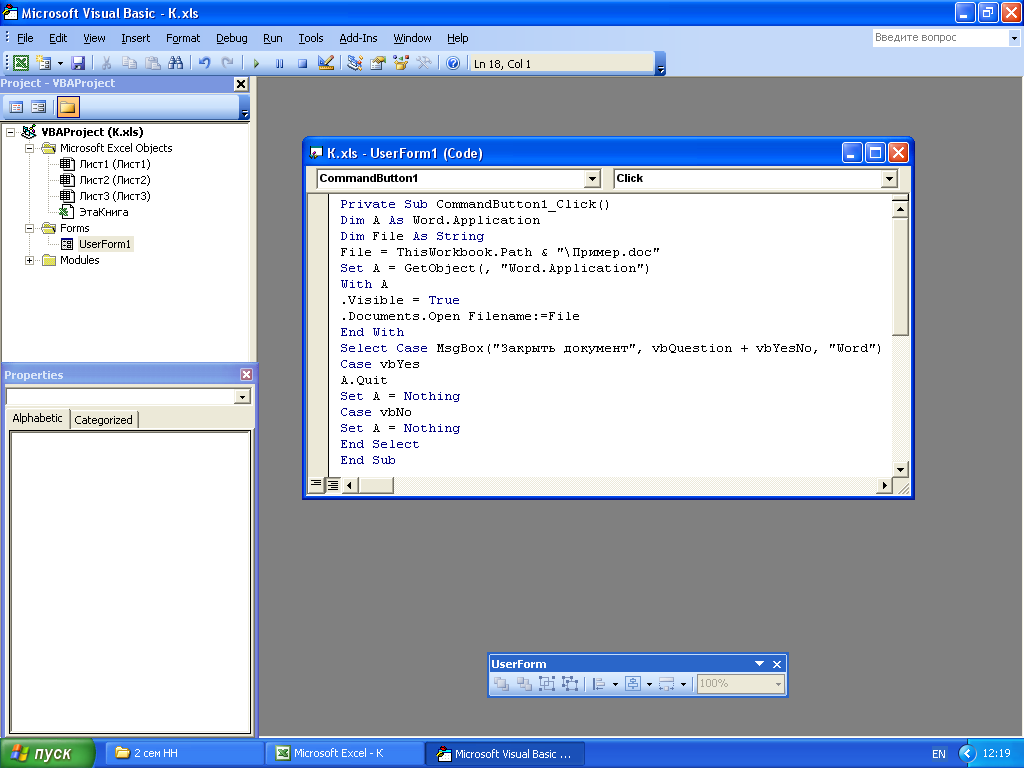Open the Edit menu
The height and width of the screenshot is (768, 1024).
(x=58, y=38)
